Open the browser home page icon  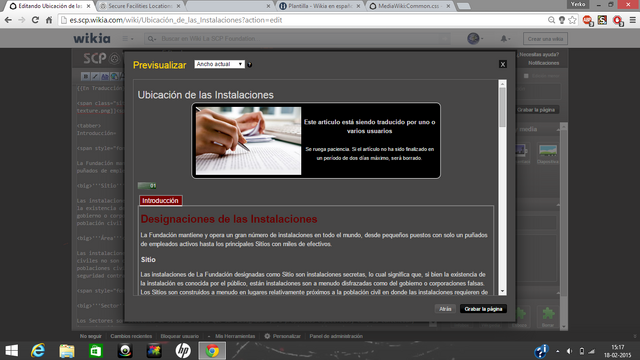click(x=49, y=20)
